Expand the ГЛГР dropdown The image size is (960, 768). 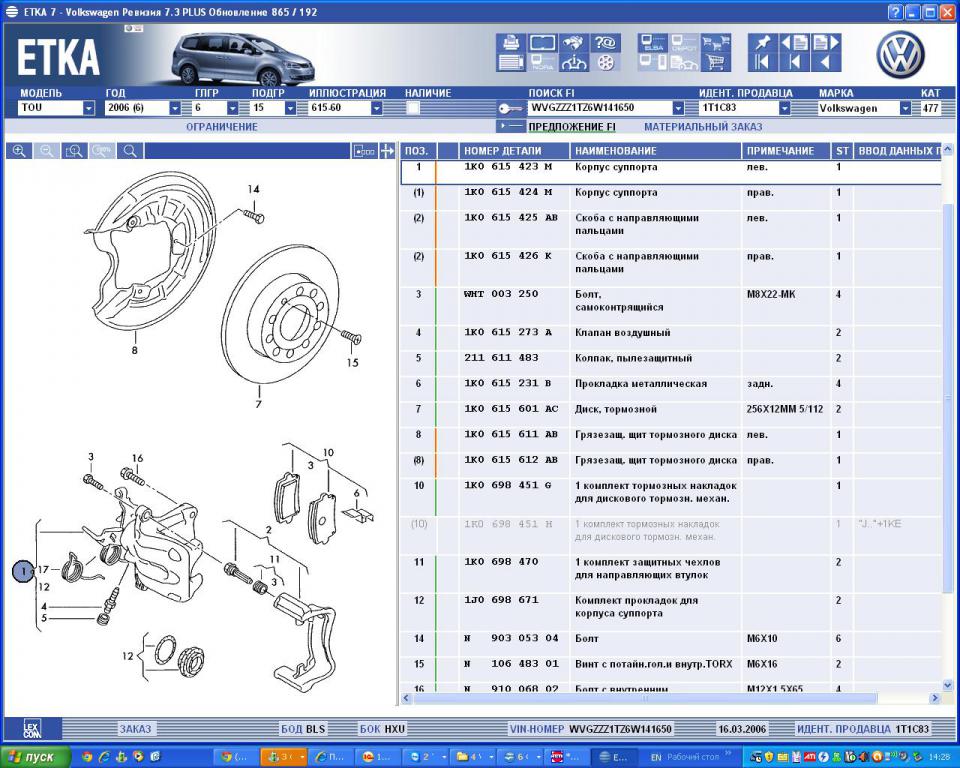point(233,108)
